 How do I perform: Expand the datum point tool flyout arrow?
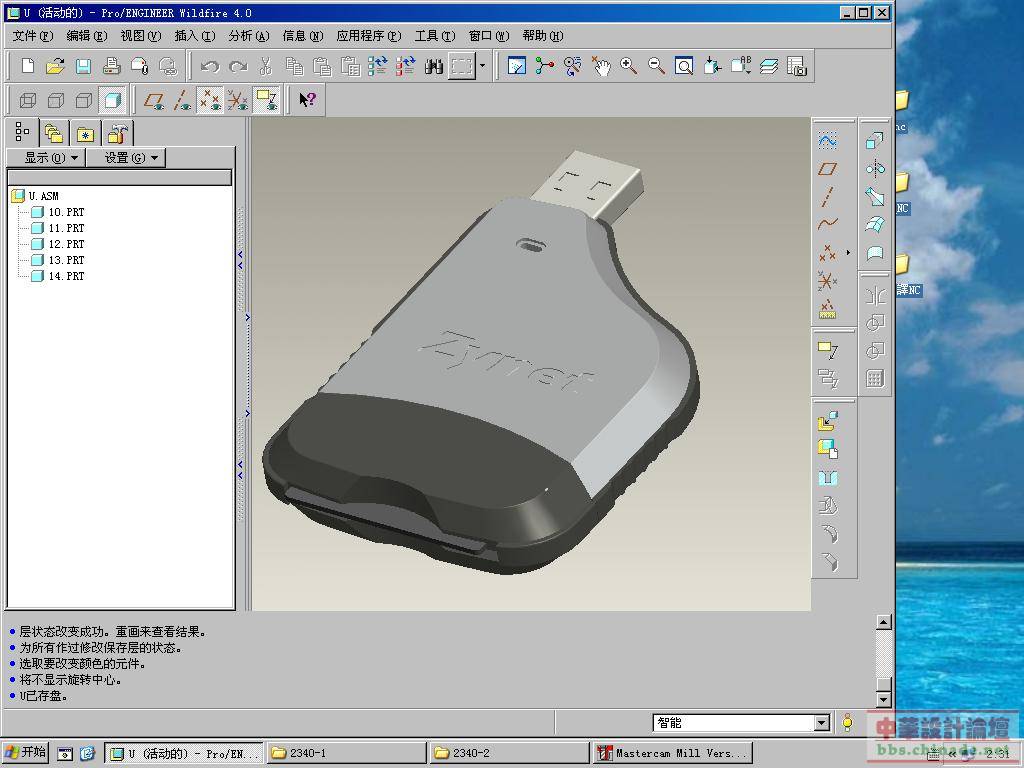848,252
